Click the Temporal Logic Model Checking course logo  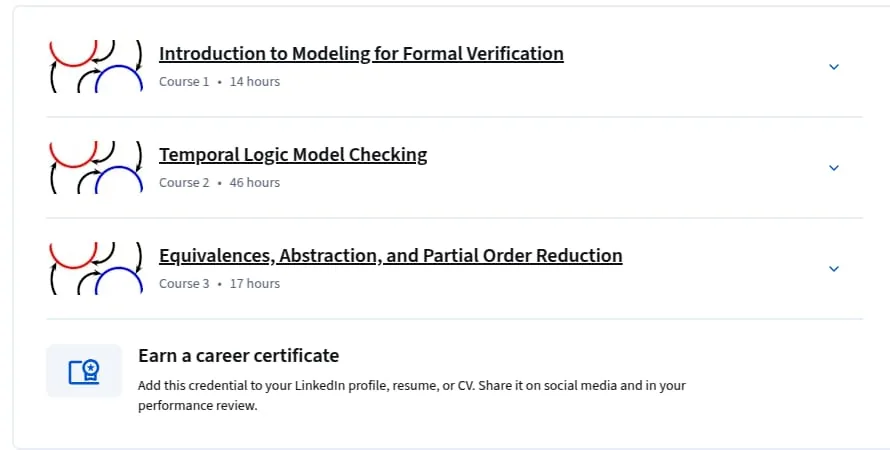[96, 167]
